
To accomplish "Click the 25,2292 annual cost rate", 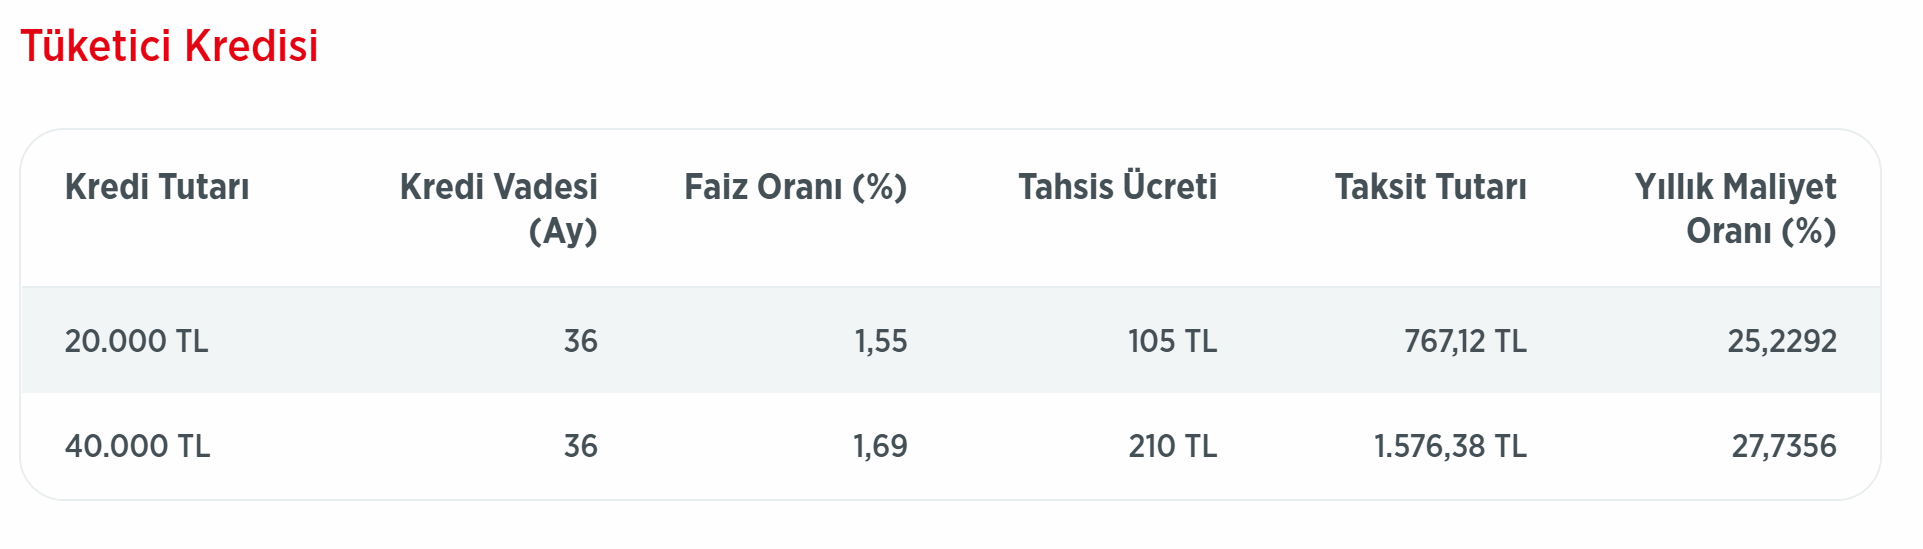I will click(1781, 341).
